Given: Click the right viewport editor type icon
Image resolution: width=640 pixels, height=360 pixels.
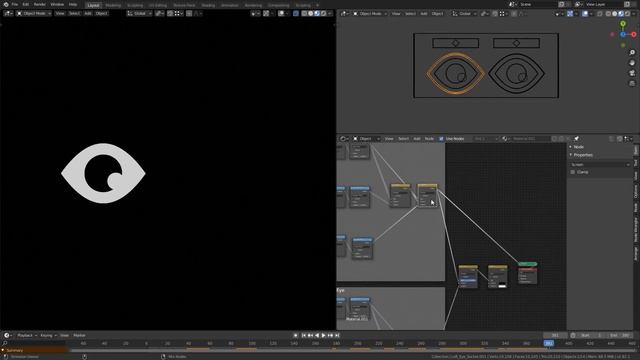Looking at the screenshot, I should click(344, 13).
